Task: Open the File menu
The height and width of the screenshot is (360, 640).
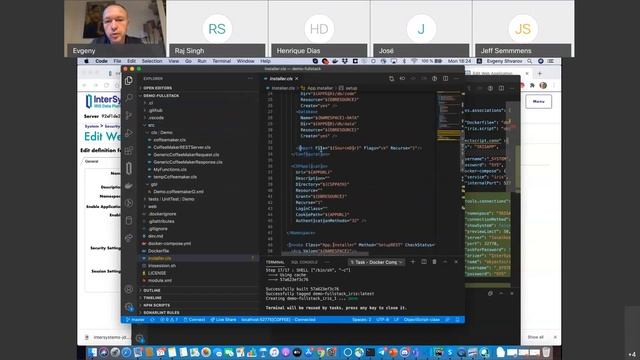Action: tap(117, 61)
